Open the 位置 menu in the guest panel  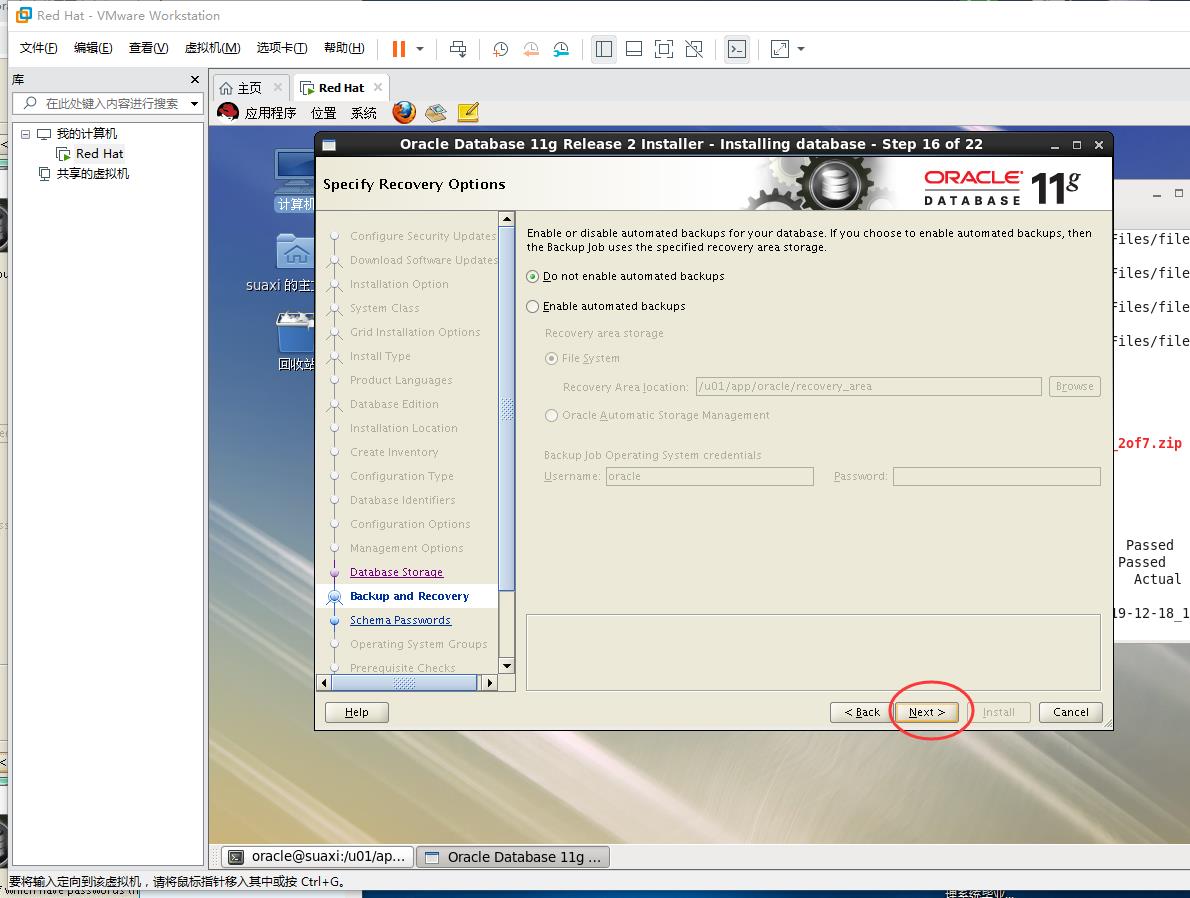tap(323, 113)
